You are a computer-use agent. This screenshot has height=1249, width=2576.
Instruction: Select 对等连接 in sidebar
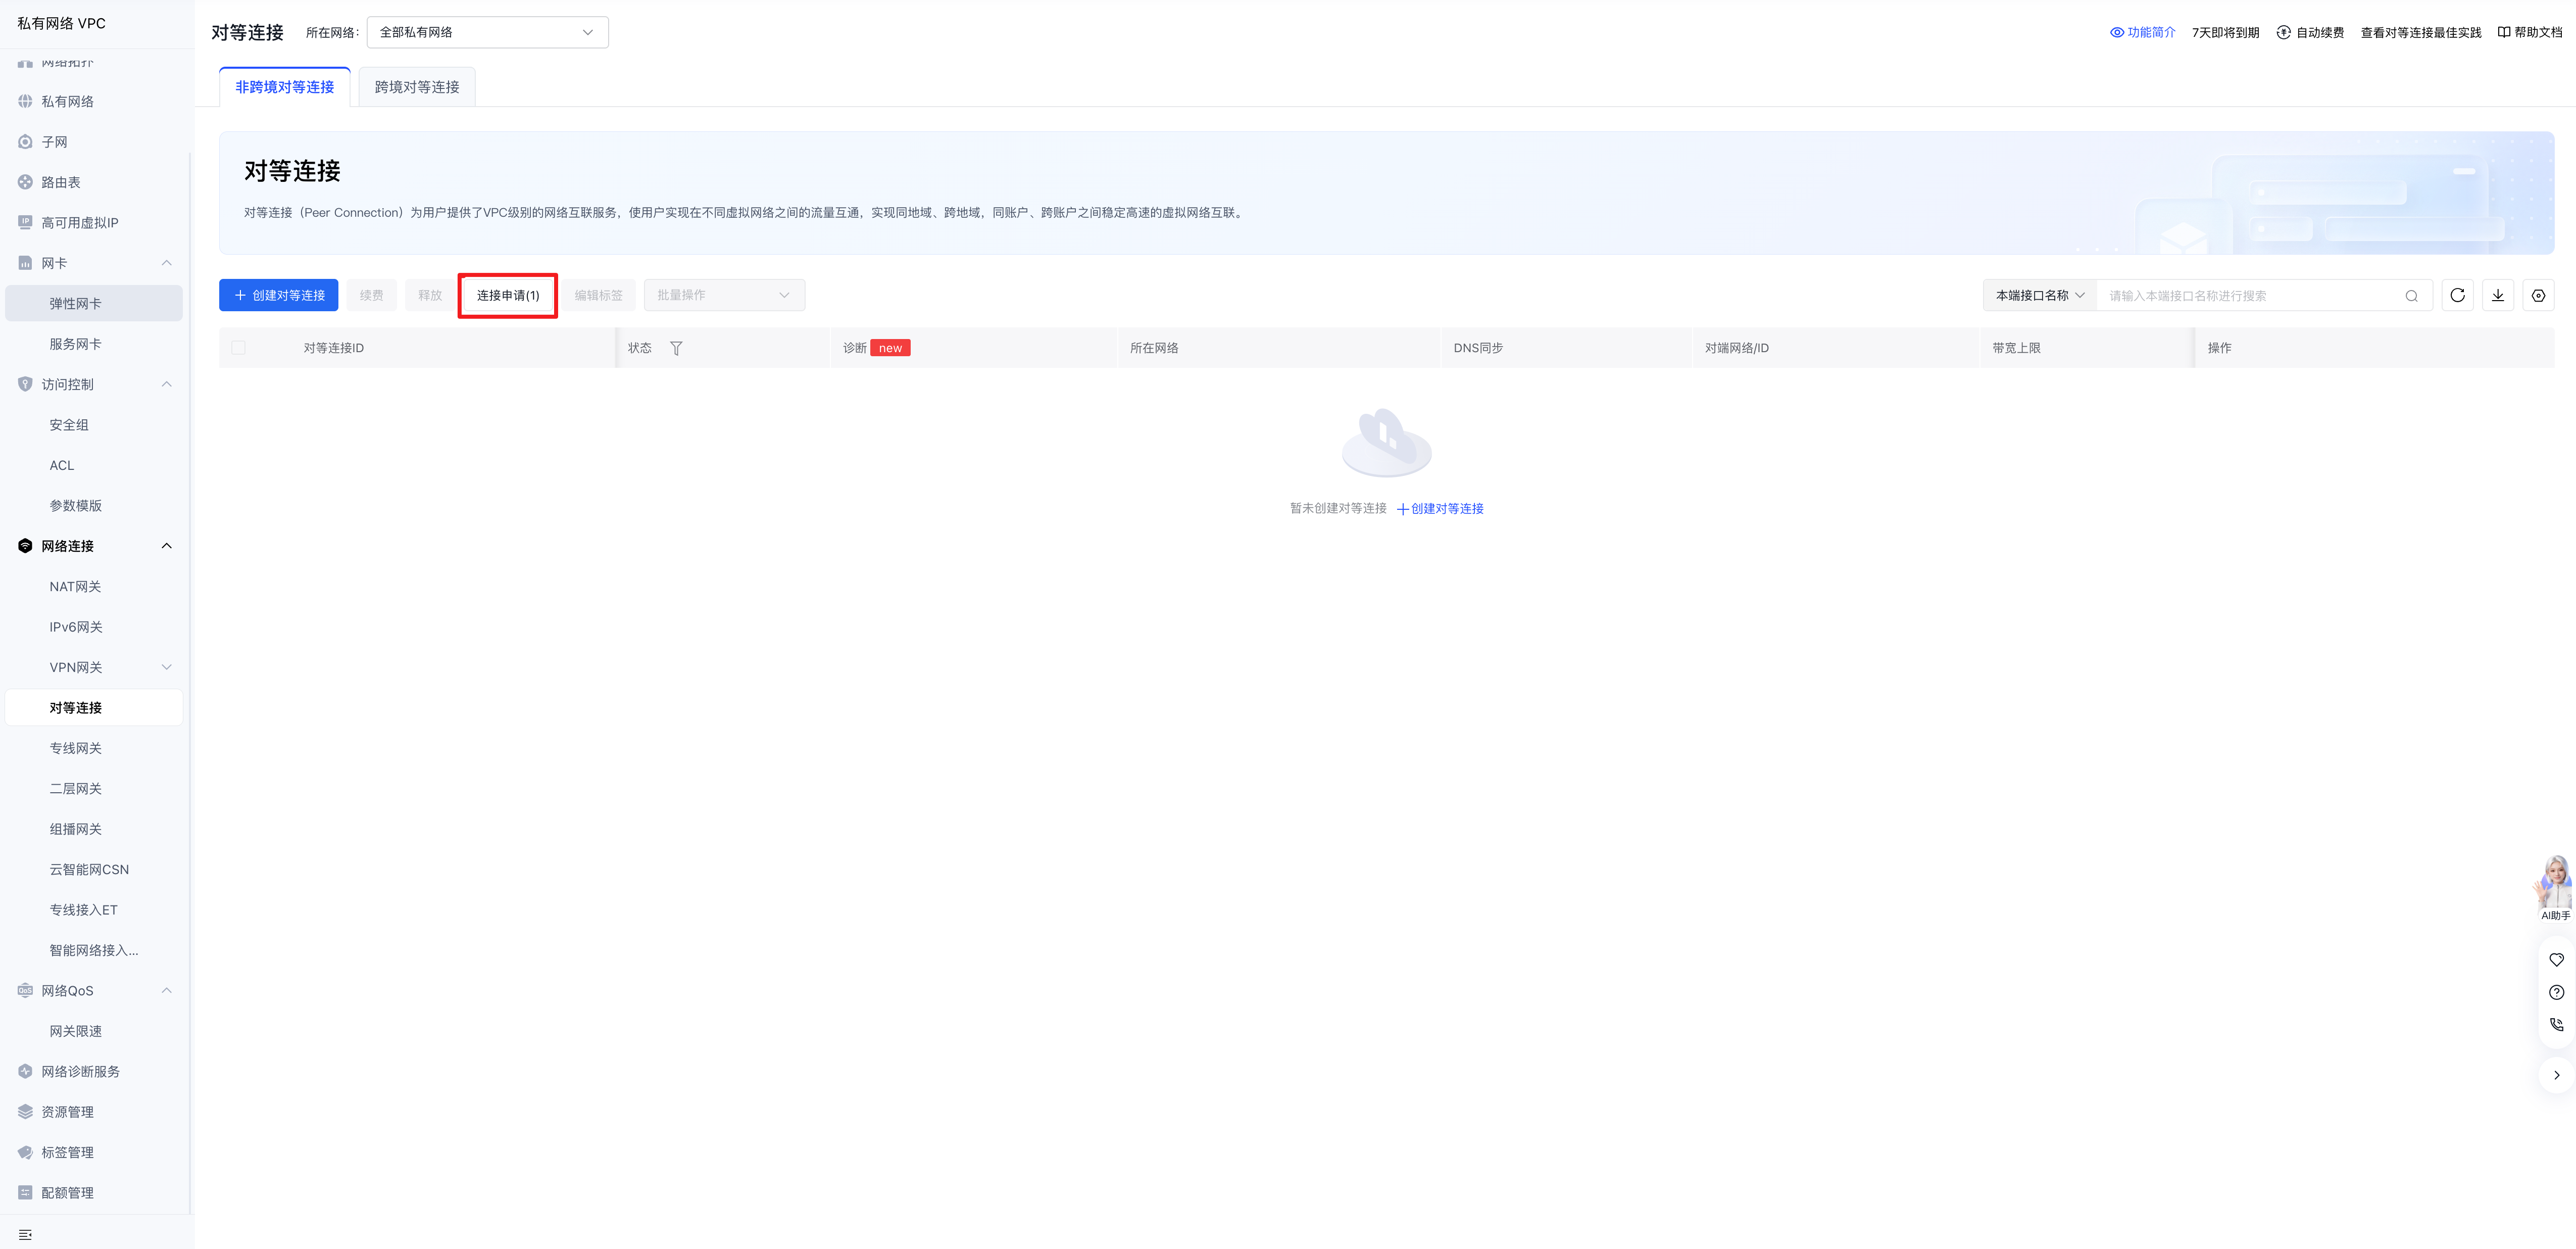point(94,707)
